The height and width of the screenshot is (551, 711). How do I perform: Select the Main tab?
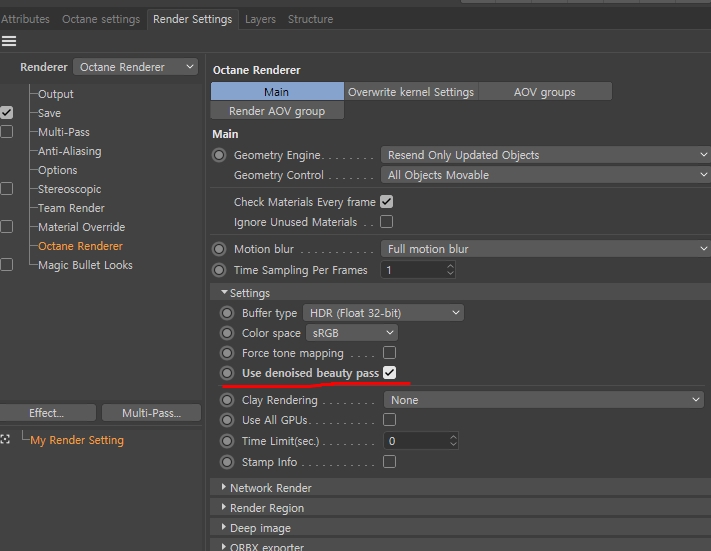(277, 92)
